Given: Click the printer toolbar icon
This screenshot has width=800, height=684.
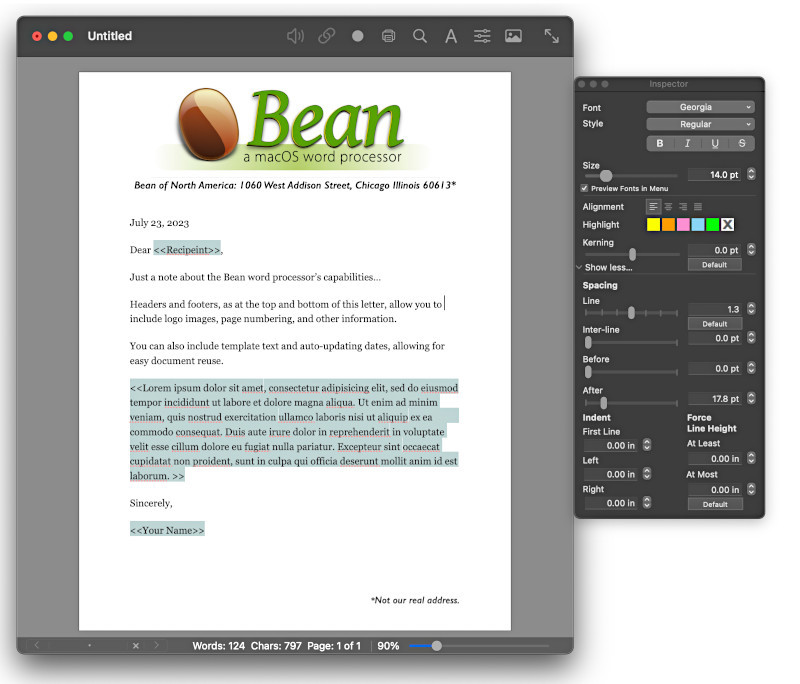Looking at the screenshot, I should tap(389, 36).
